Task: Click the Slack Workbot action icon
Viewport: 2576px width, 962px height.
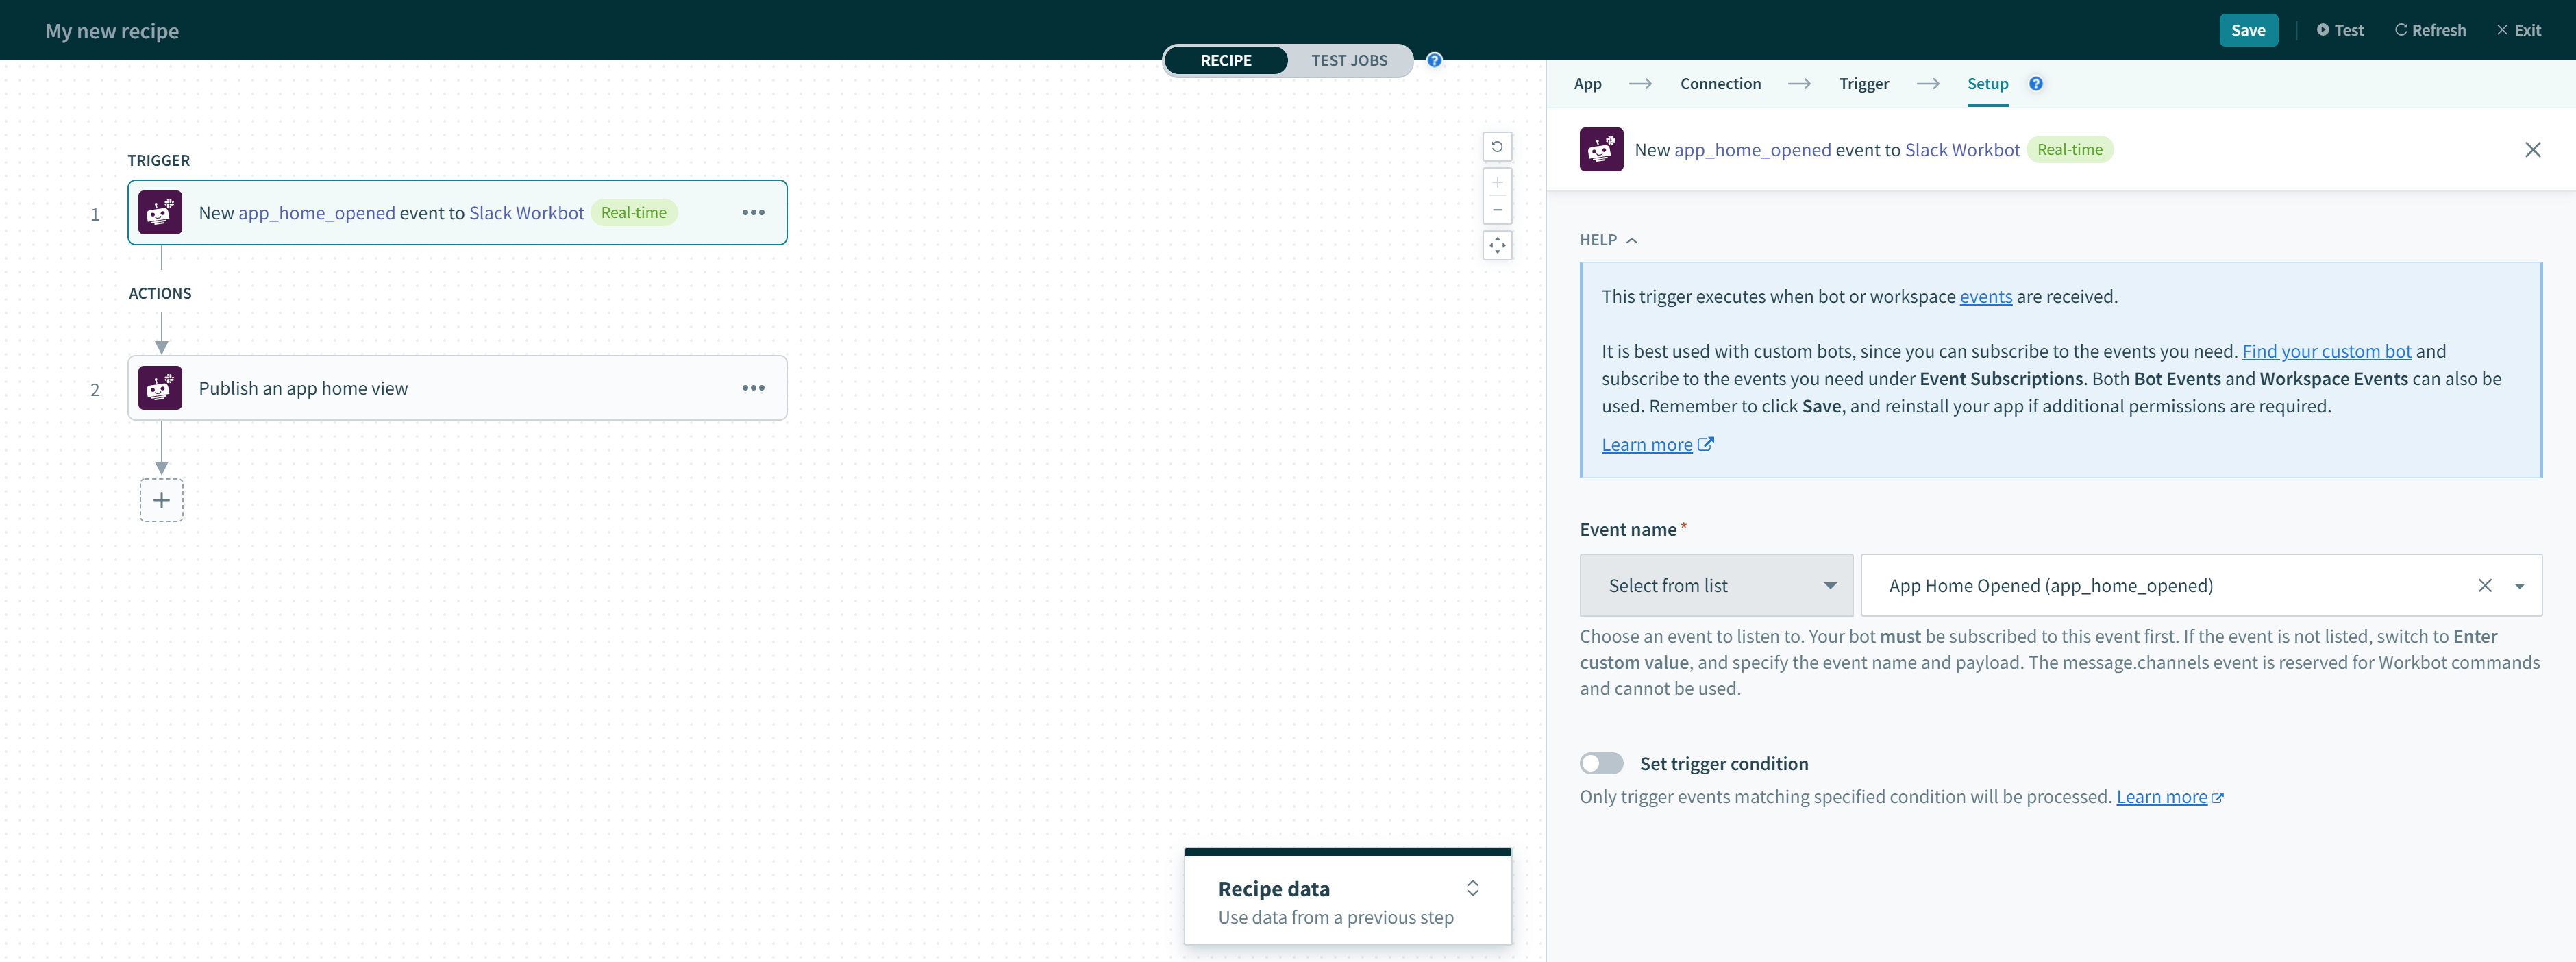Action: 160,388
